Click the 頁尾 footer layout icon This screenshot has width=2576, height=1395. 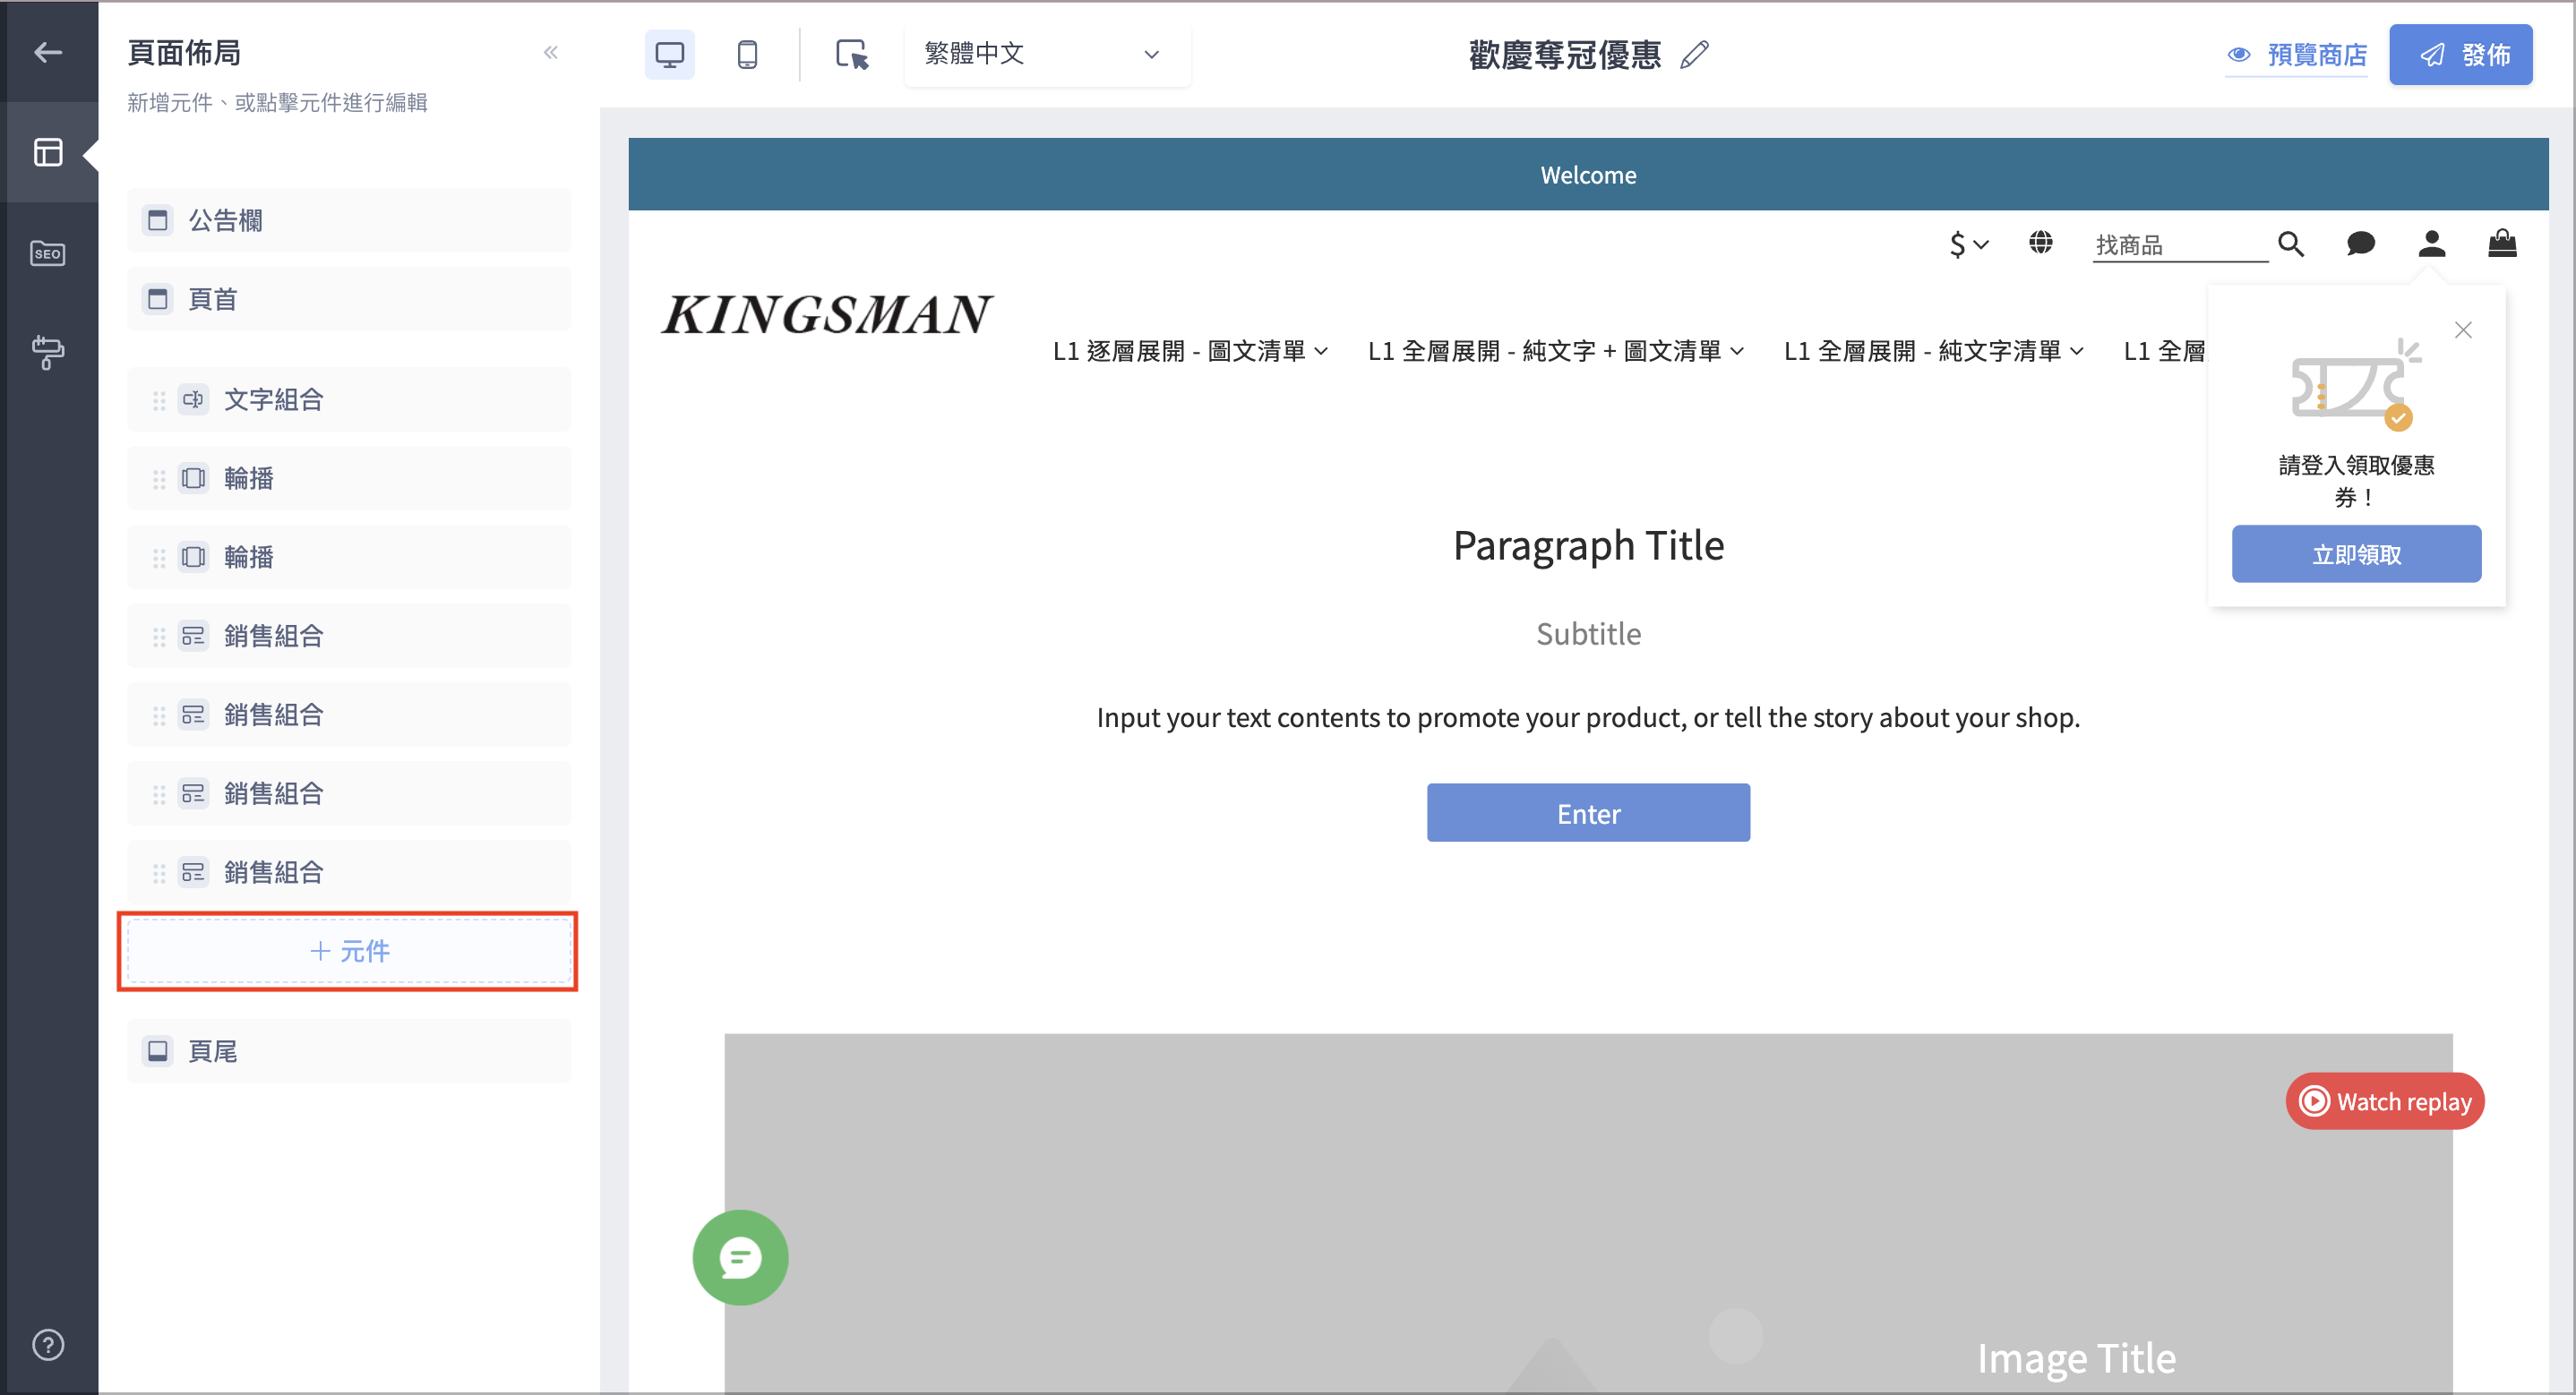point(158,1051)
